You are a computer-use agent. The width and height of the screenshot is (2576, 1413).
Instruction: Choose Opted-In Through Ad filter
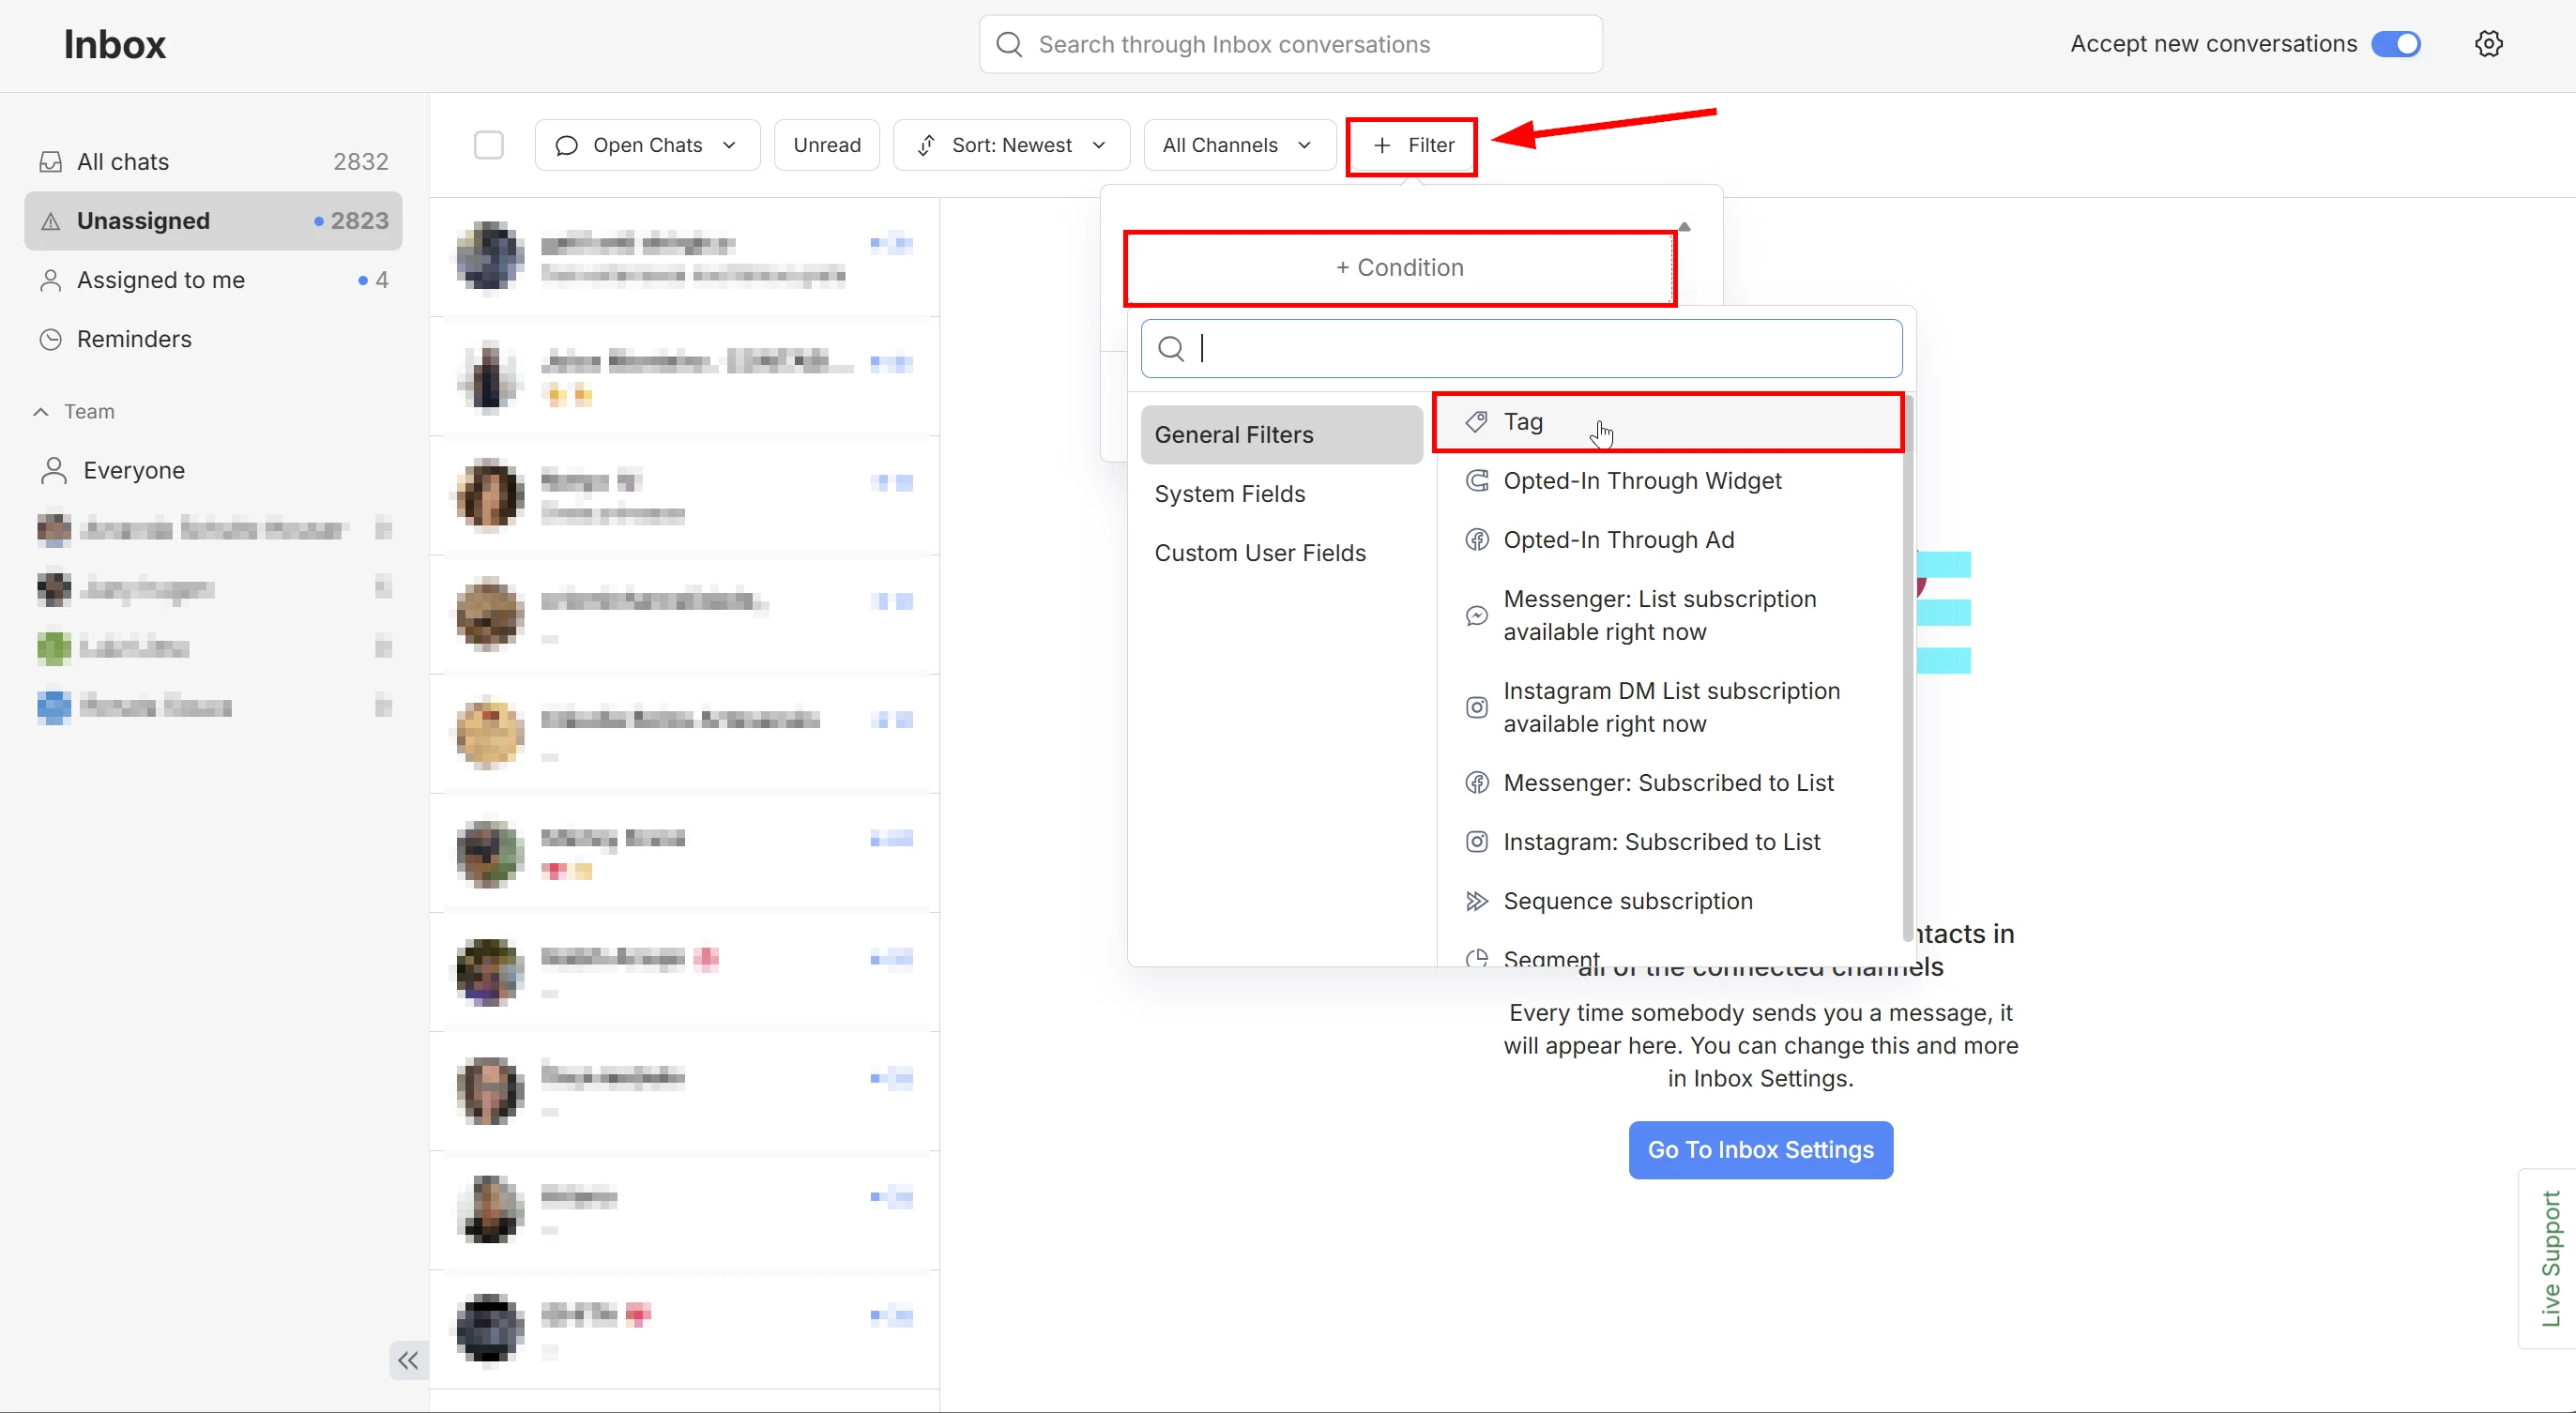[x=1618, y=540]
